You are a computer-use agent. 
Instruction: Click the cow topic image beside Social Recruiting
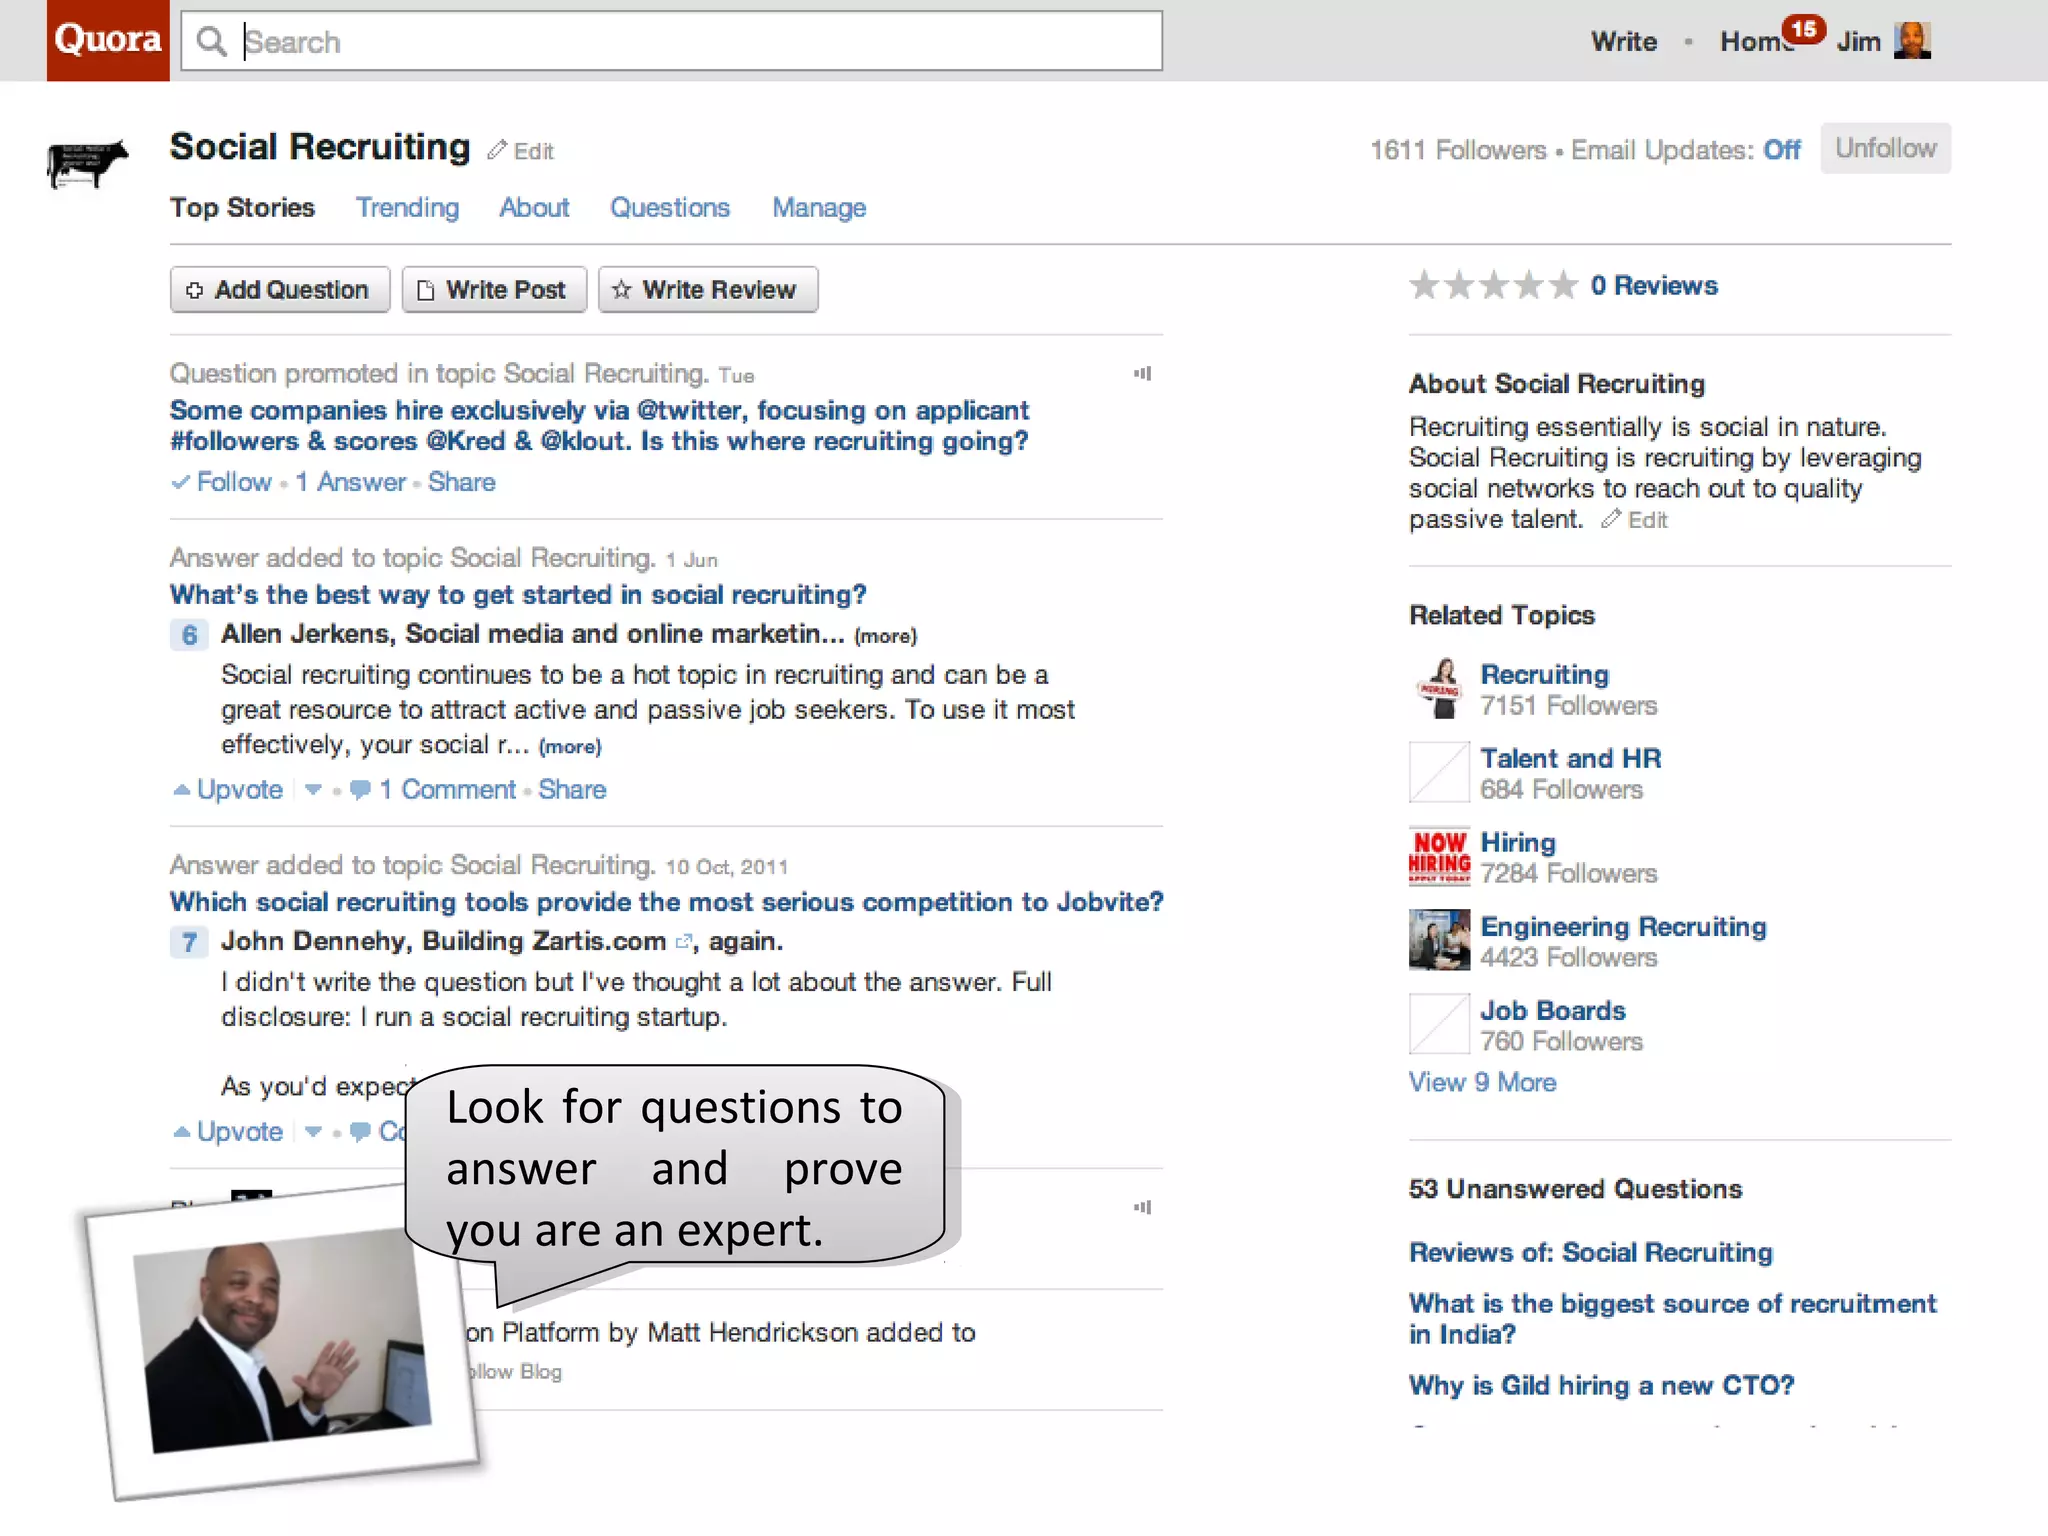pyautogui.click(x=88, y=163)
